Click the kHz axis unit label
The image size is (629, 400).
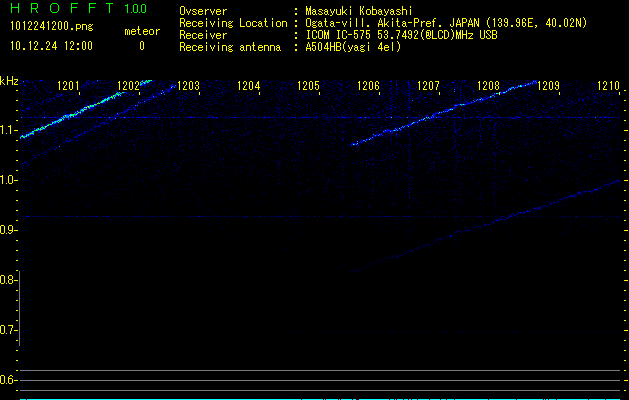(x=9, y=81)
